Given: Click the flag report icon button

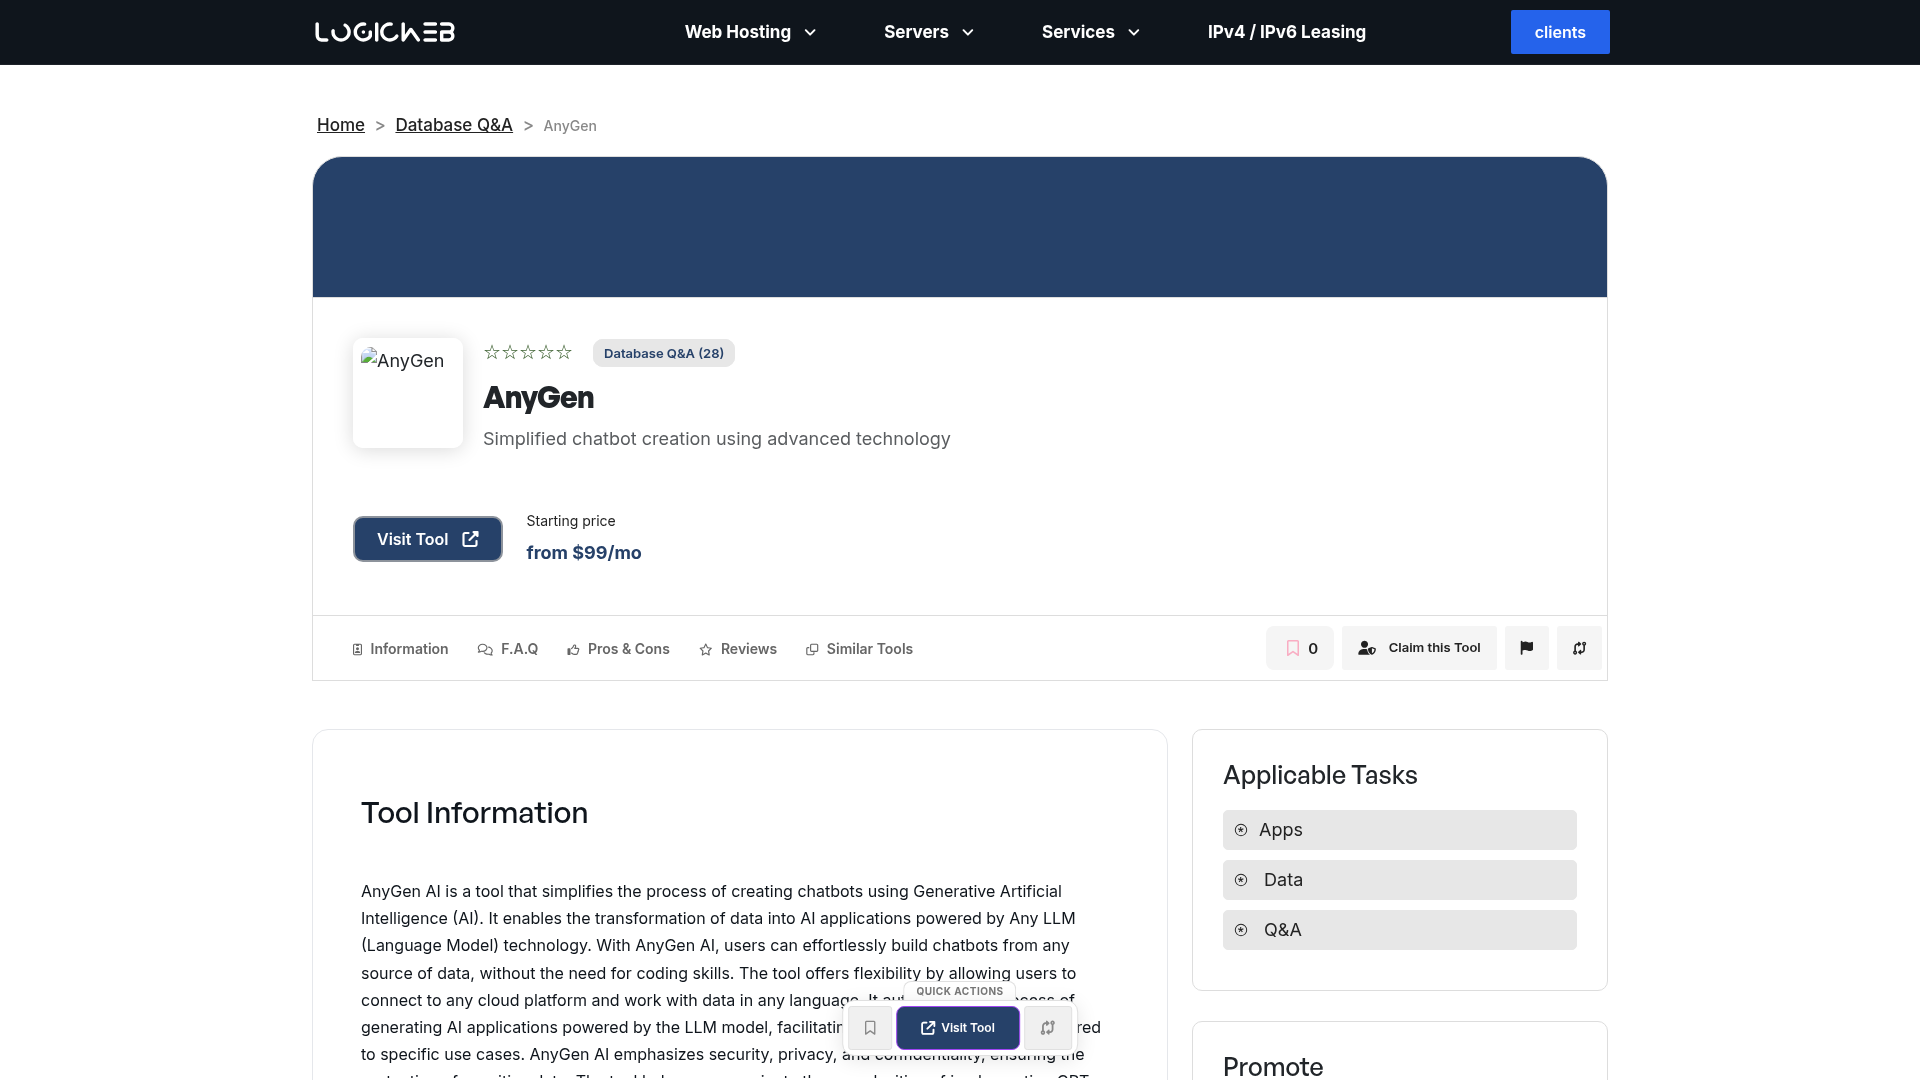Looking at the screenshot, I should [x=1526, y=648].
